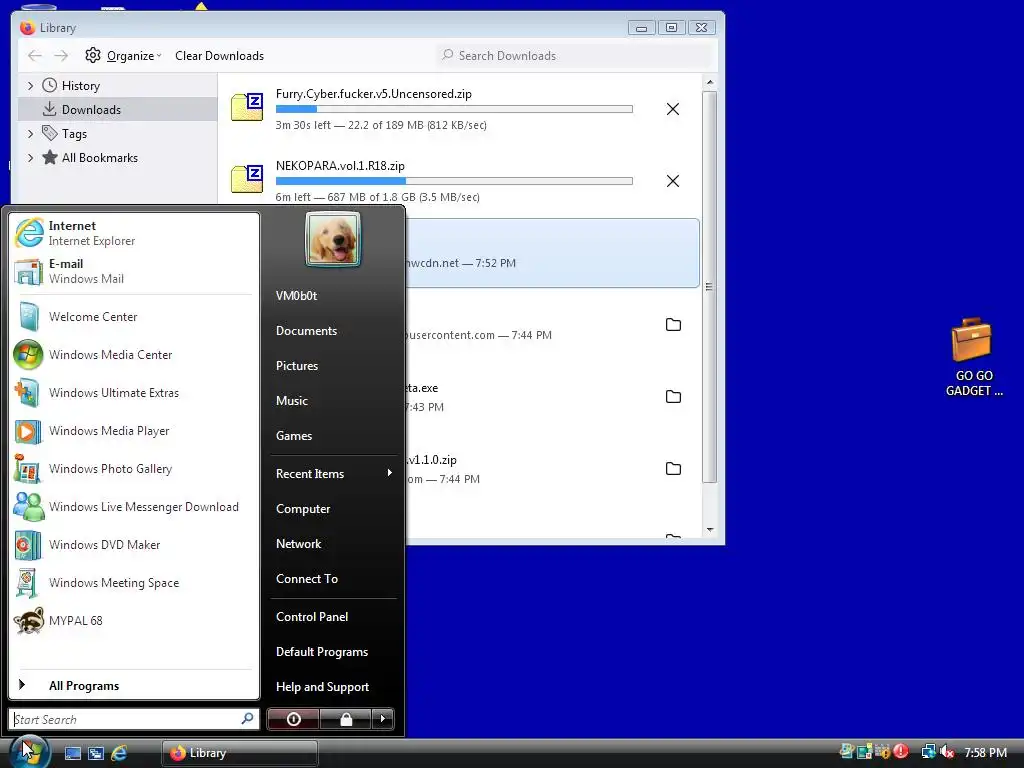Open Help and Support

click(x=333, y=687)
